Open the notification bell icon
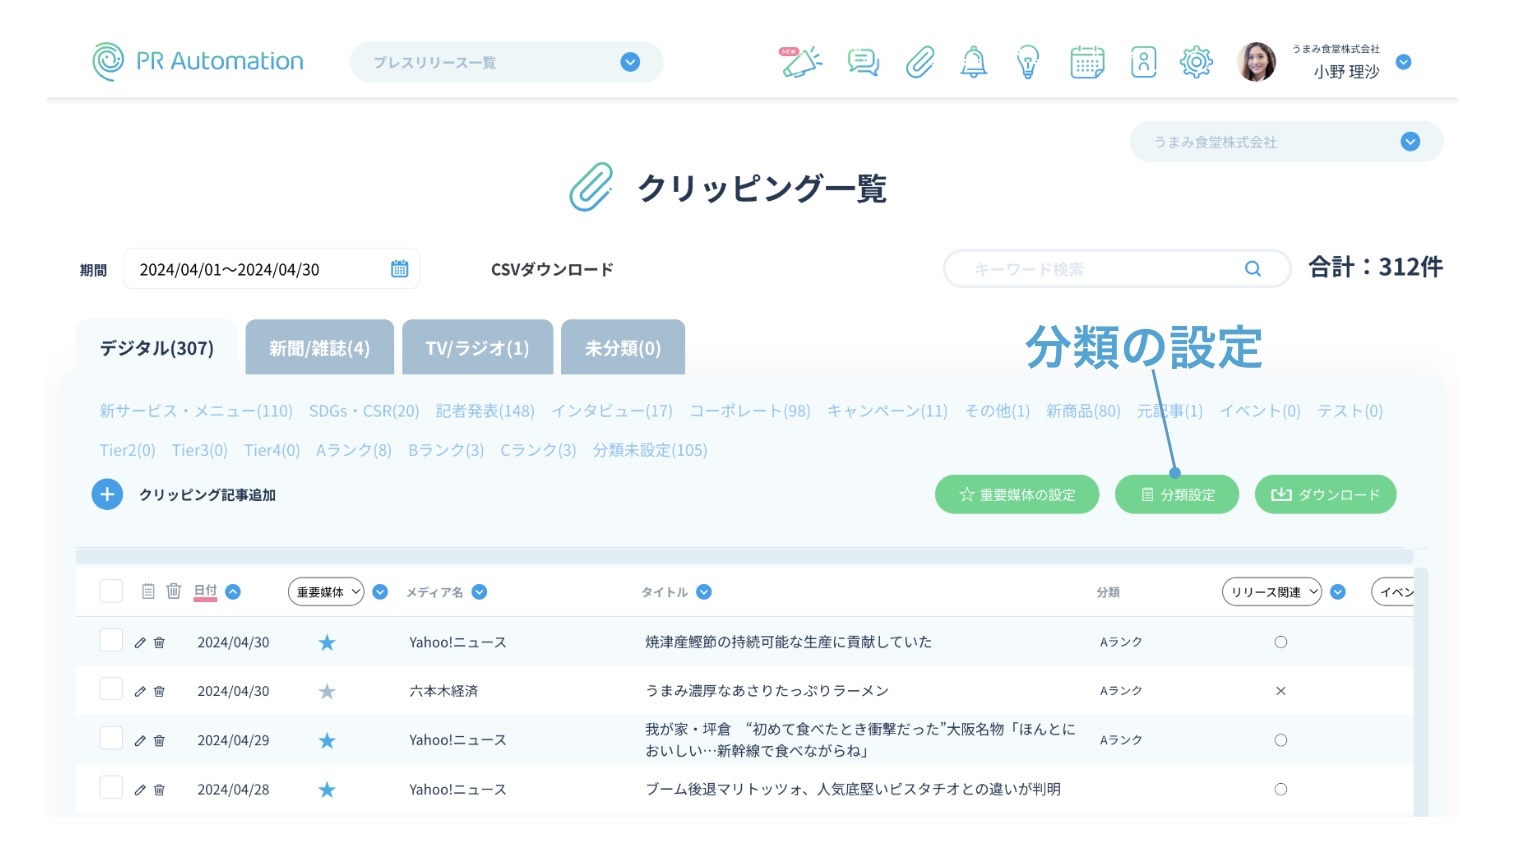Viewport: 1516px width, 848px height. (x=973, y=62)
